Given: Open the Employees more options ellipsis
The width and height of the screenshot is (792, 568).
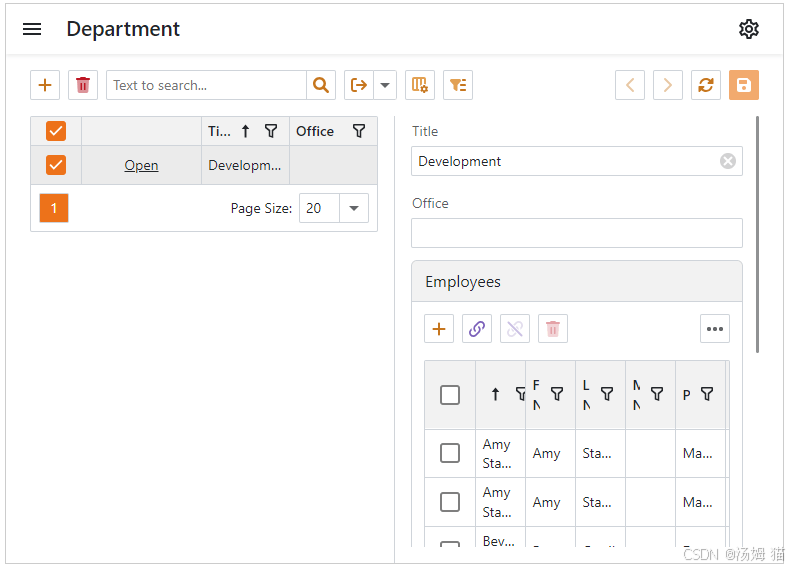Looking at the screenshot, I should point(715,329).
